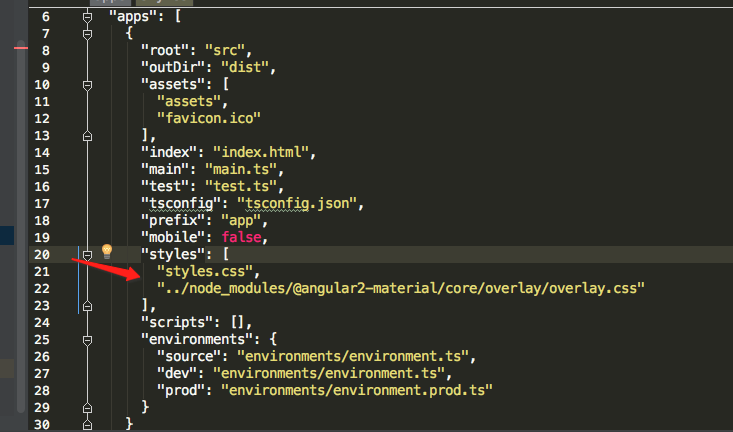Click the "src" value string

[x=225, y=50]
